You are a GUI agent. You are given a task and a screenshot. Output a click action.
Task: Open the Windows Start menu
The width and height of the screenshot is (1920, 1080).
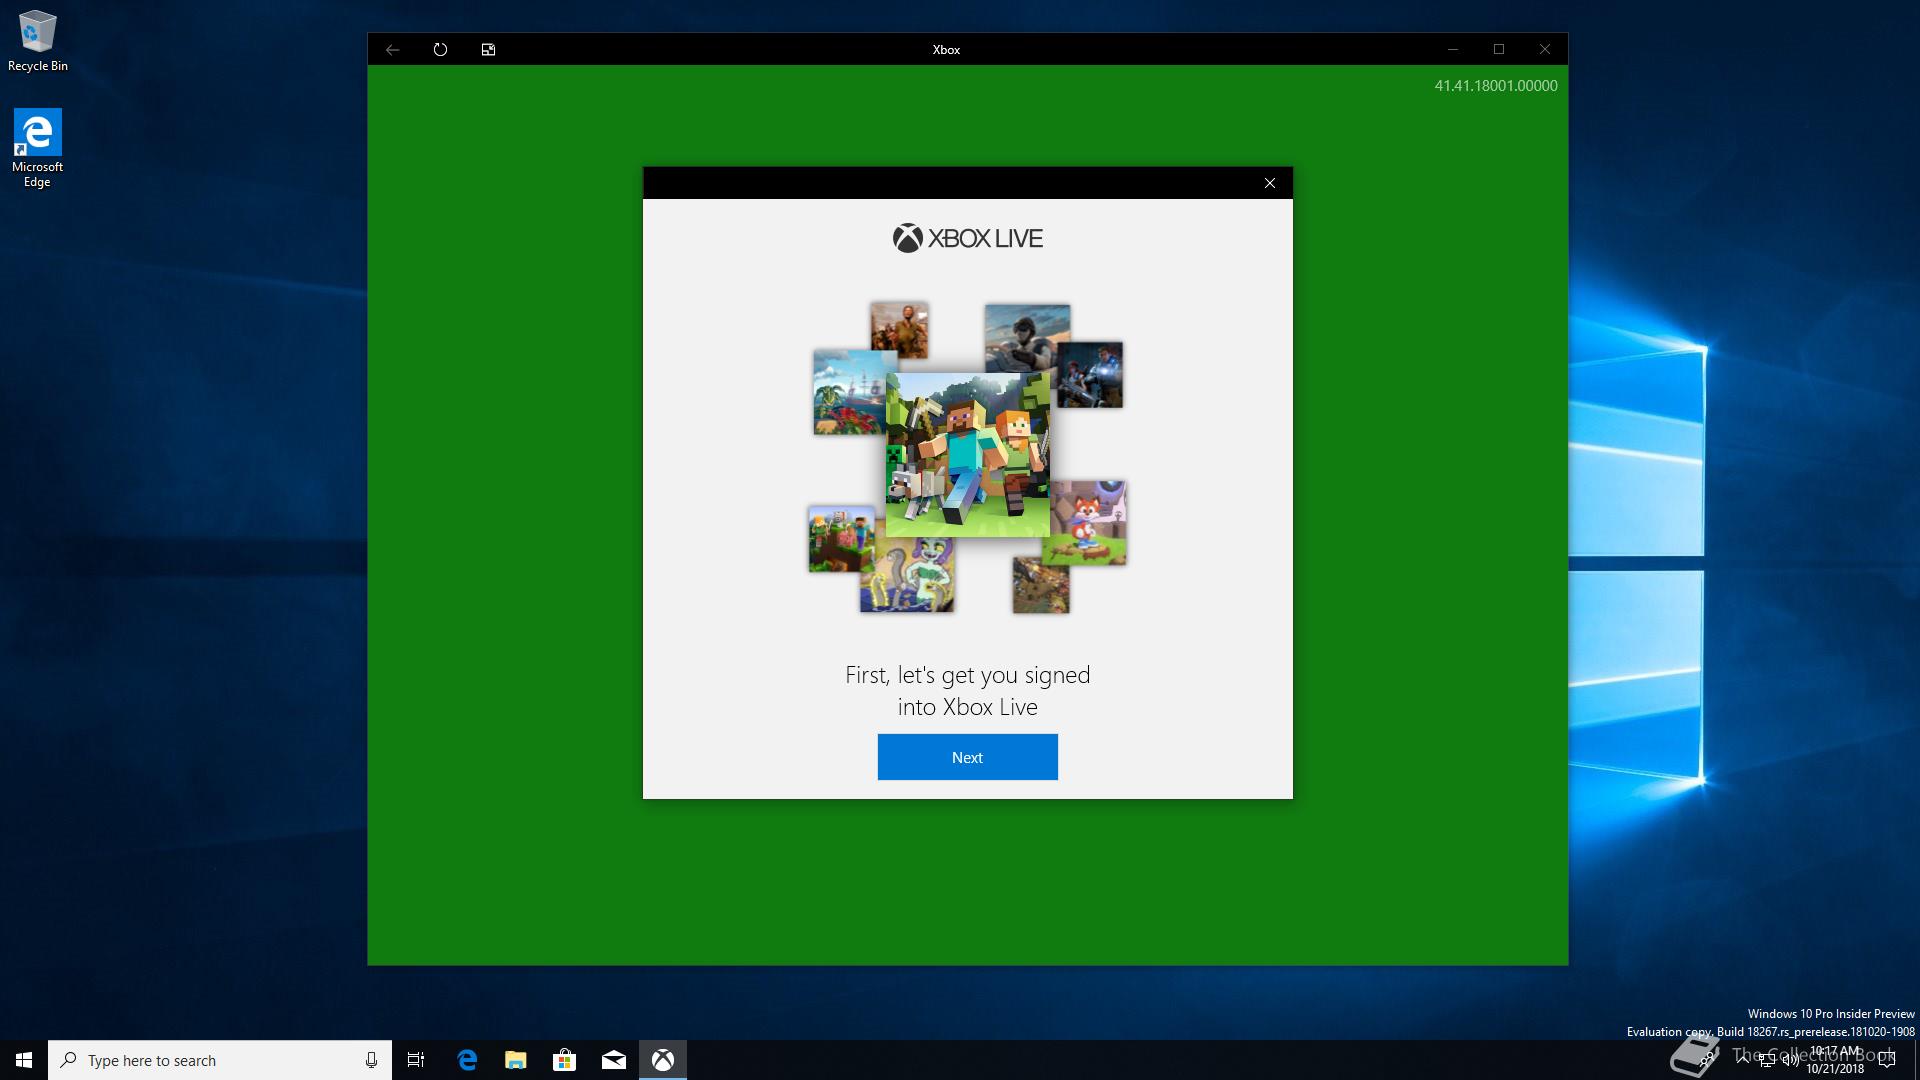click(x=24, y=1060)
